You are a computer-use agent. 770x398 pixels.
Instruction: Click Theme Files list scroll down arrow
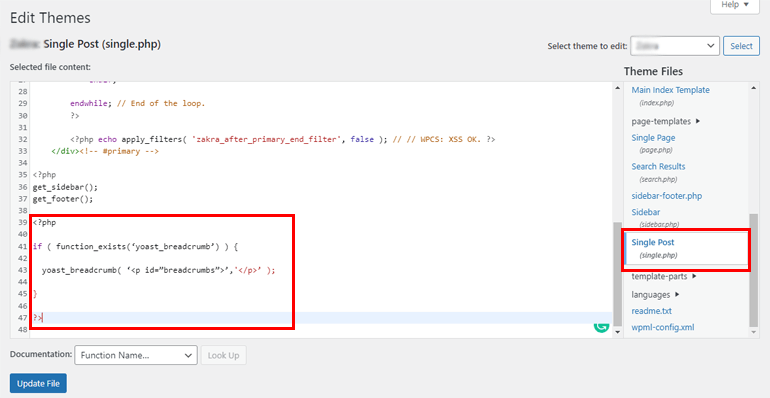coord(754,332)
